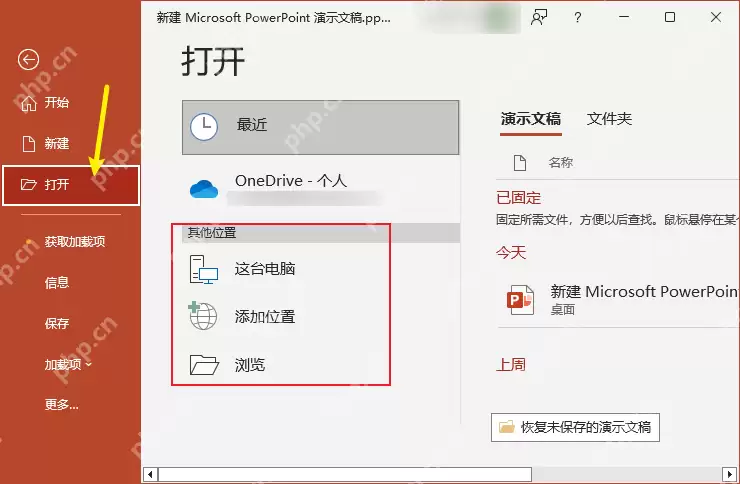740x484 pixels.
Task: Click 恢复未保存的演示文稿 button
Action: [575, 427]
